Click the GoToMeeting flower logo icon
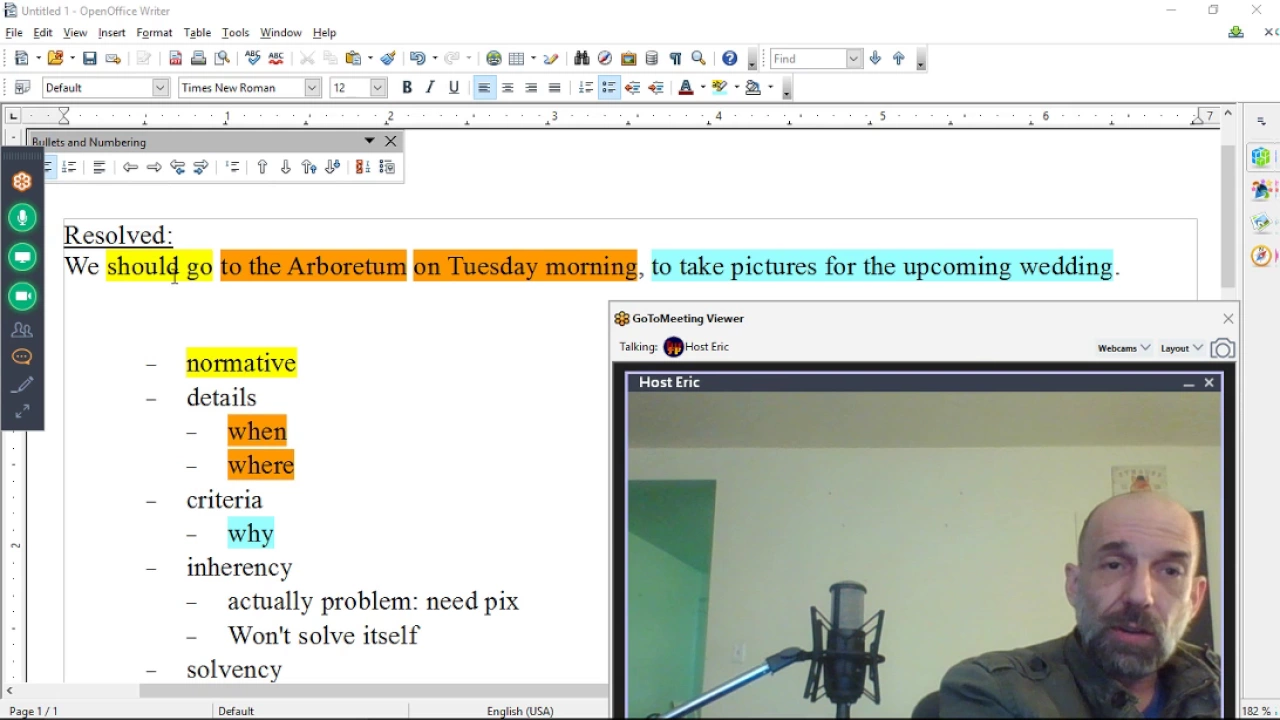 pos(22,182)
